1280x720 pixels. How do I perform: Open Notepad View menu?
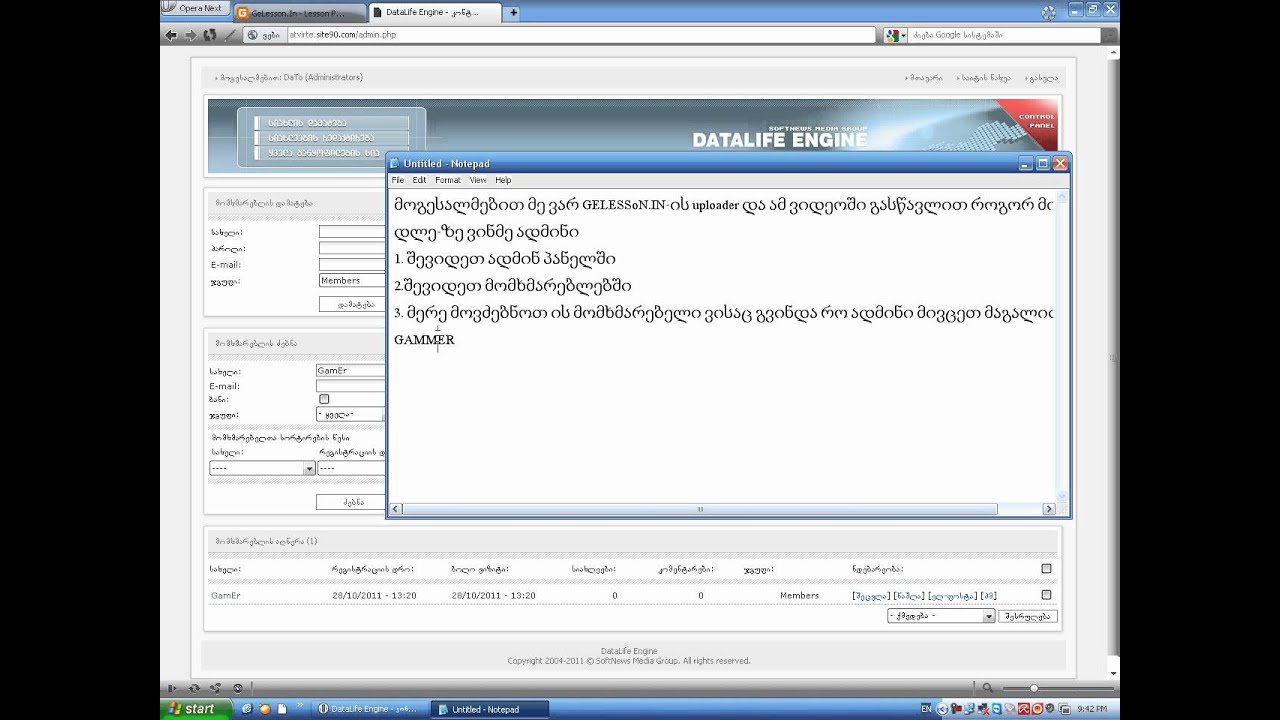478,180
